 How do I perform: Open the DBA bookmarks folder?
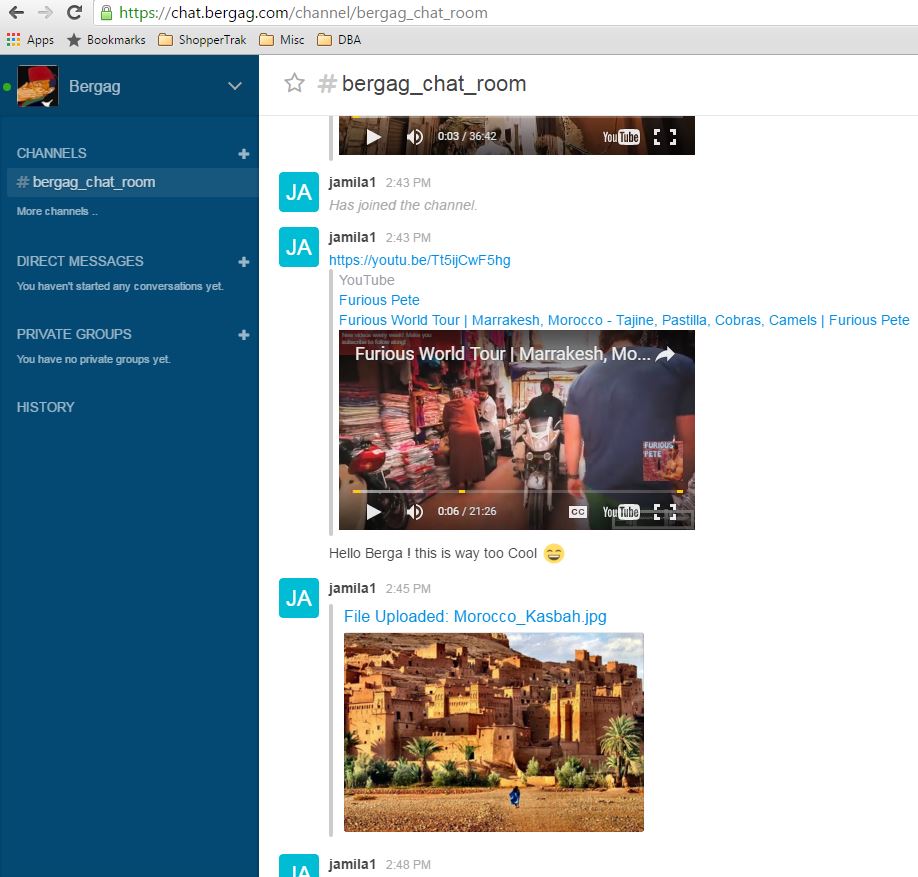point(339,40)
